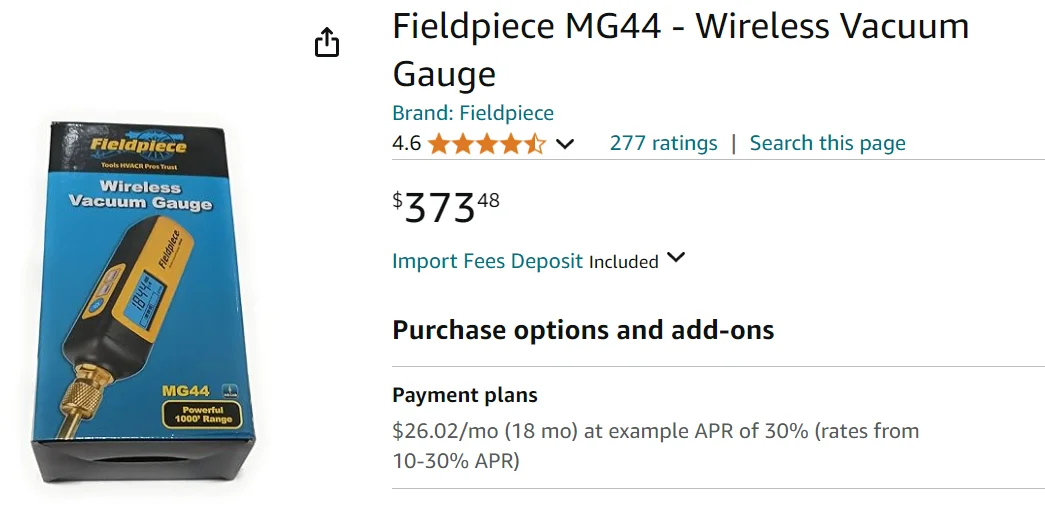
Task: Click the orange star rating icons
Action: coord(486,144)
